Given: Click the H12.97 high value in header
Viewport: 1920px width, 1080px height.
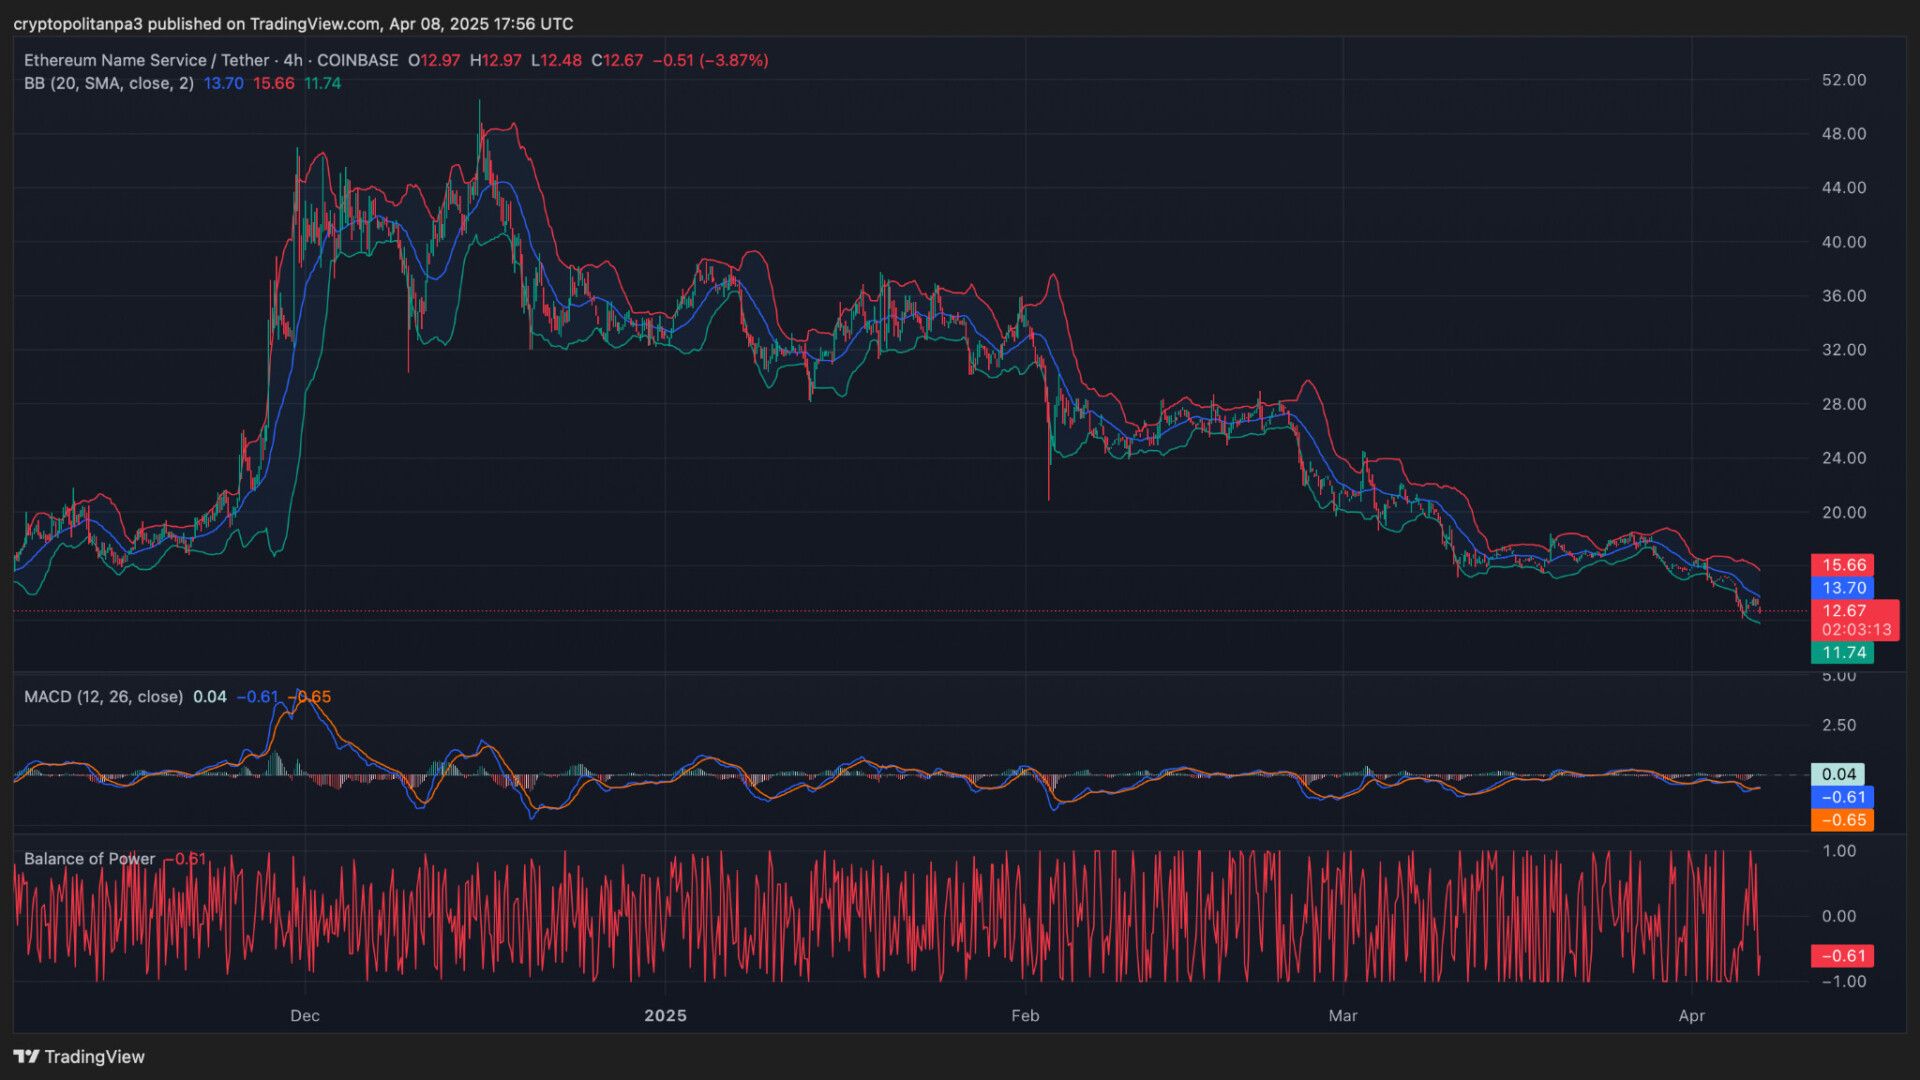Looking at the screenshot, I should [496, 60].
